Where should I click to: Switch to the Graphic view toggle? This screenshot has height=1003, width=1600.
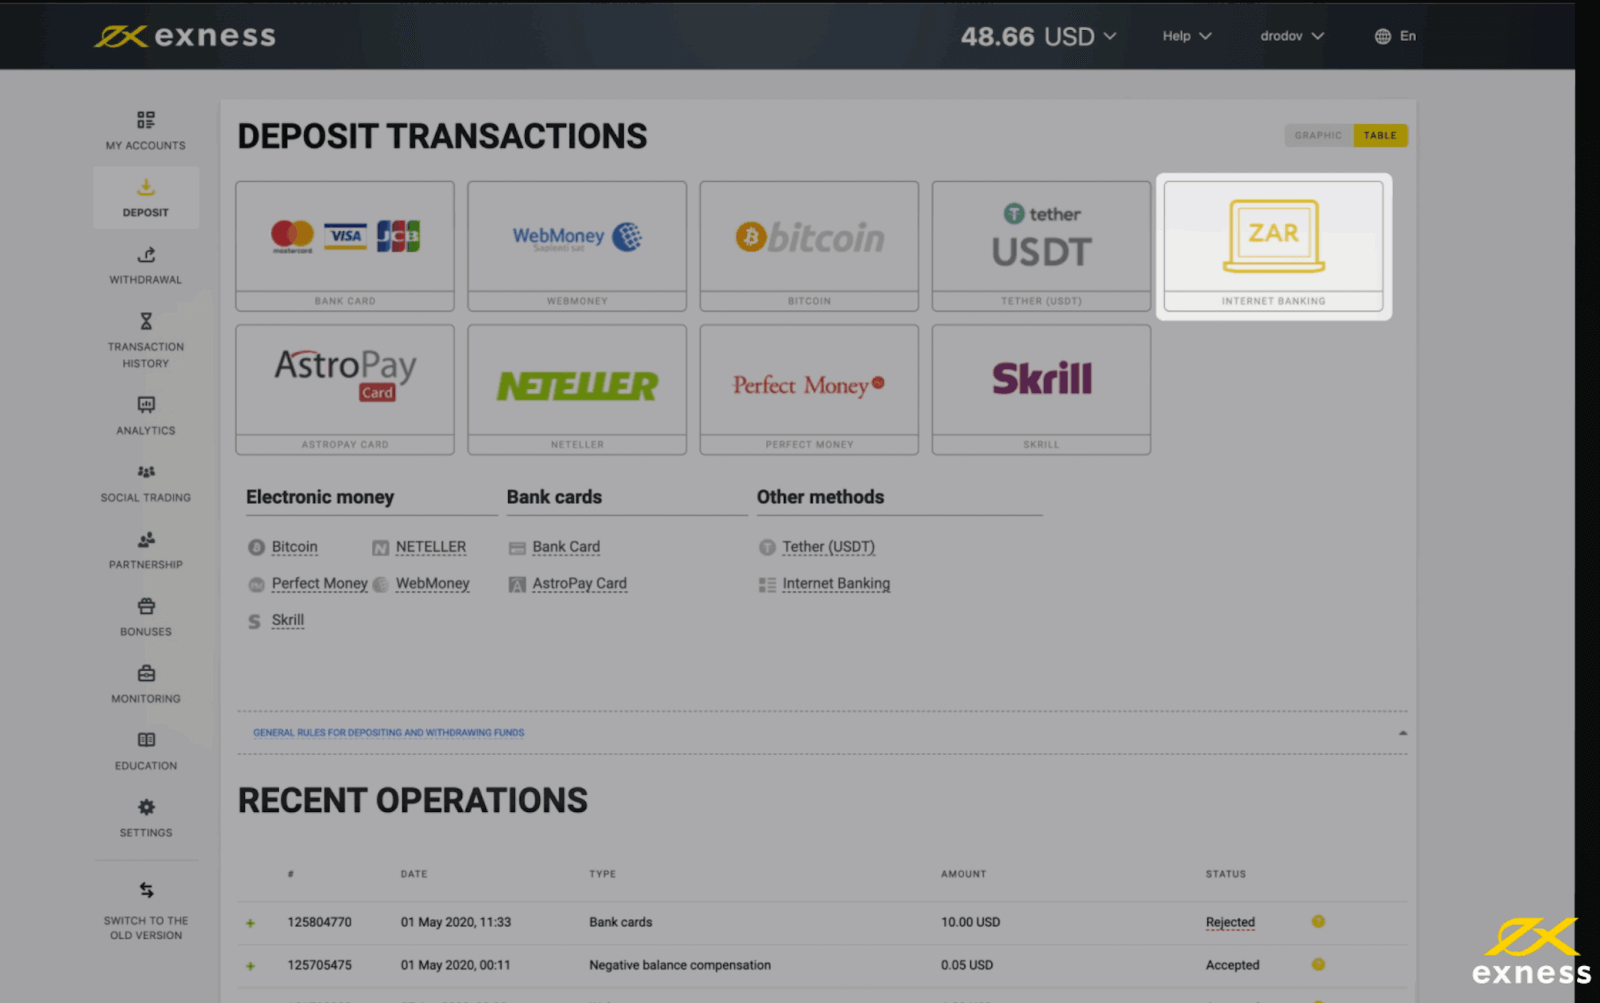pos(1318,135)
